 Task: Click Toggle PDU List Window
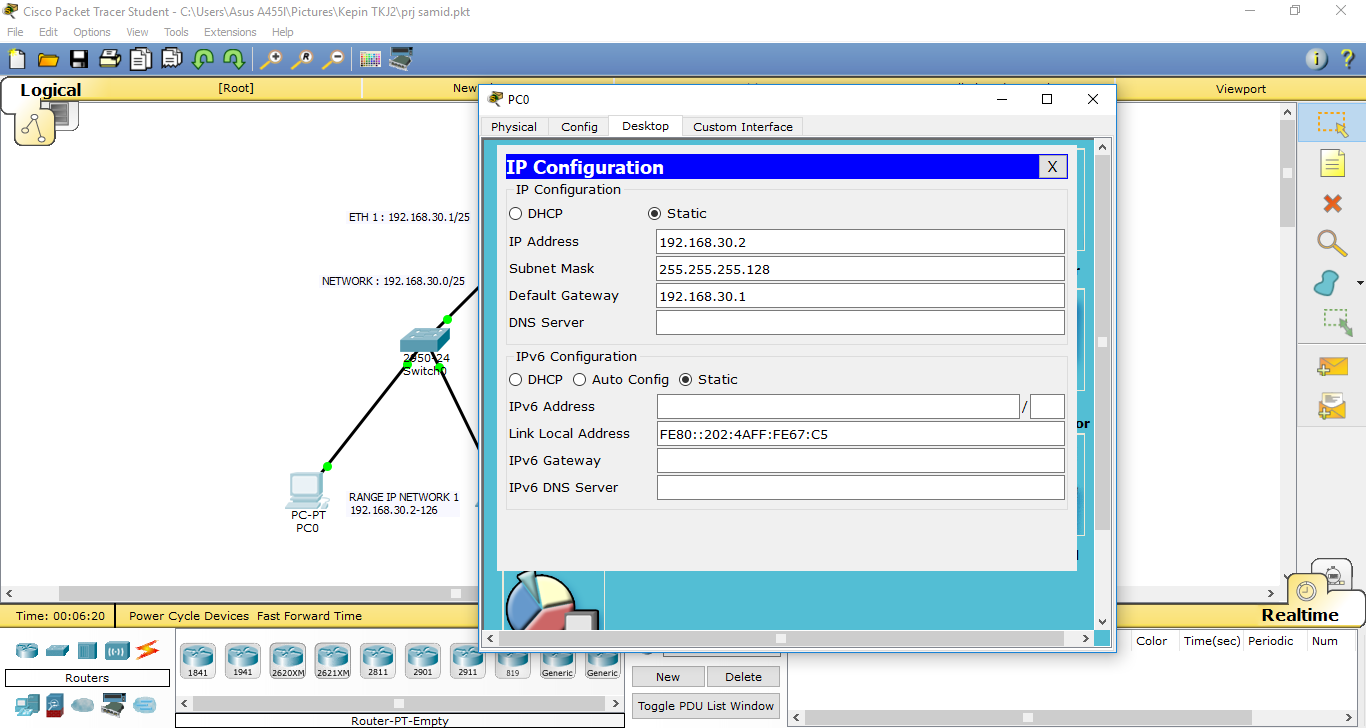(x=706, y=706)
